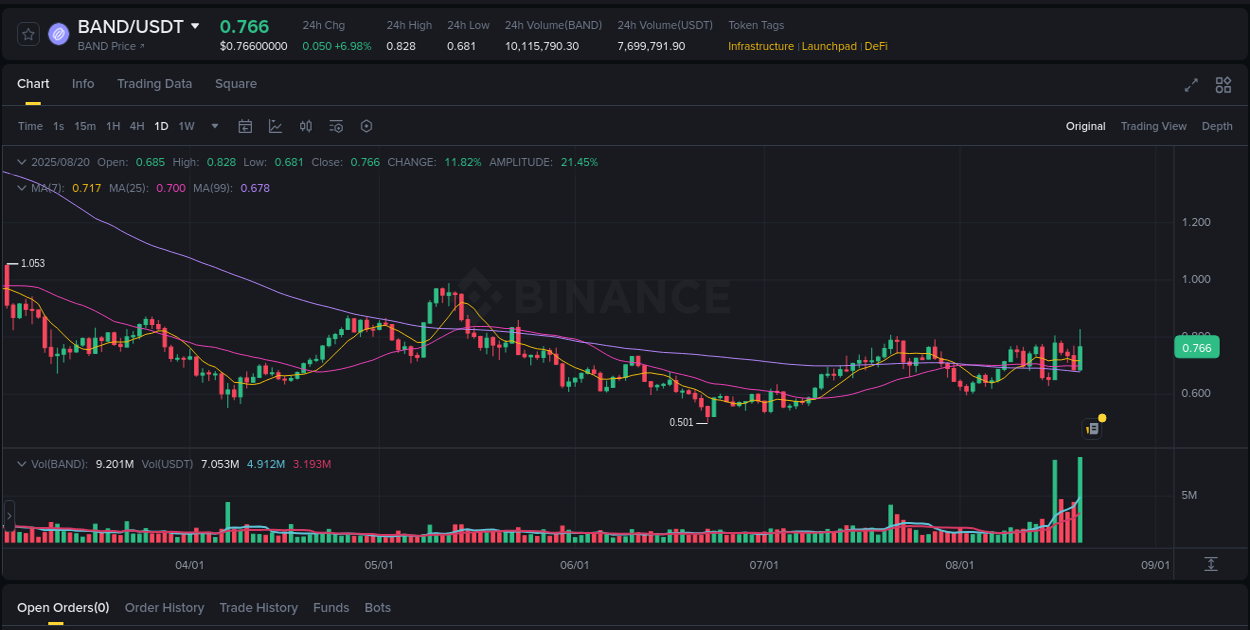Image resolution: width=1250 pixels, height=630 pixels.
Task: Open the date range calendar picker
Action: [245, 126]
